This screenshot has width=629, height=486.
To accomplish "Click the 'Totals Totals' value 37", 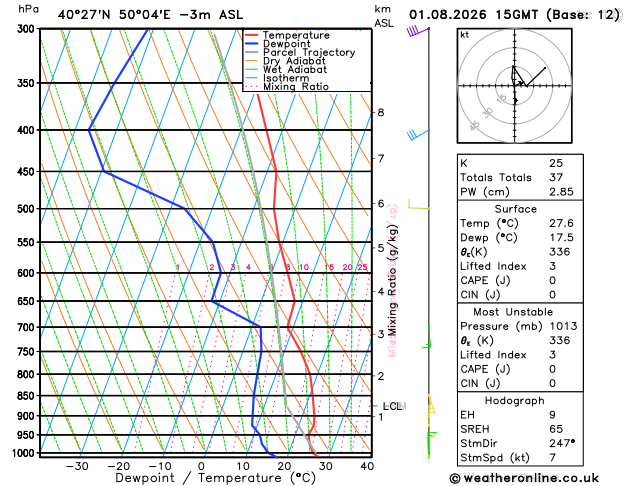I will [x=556, y=177].
